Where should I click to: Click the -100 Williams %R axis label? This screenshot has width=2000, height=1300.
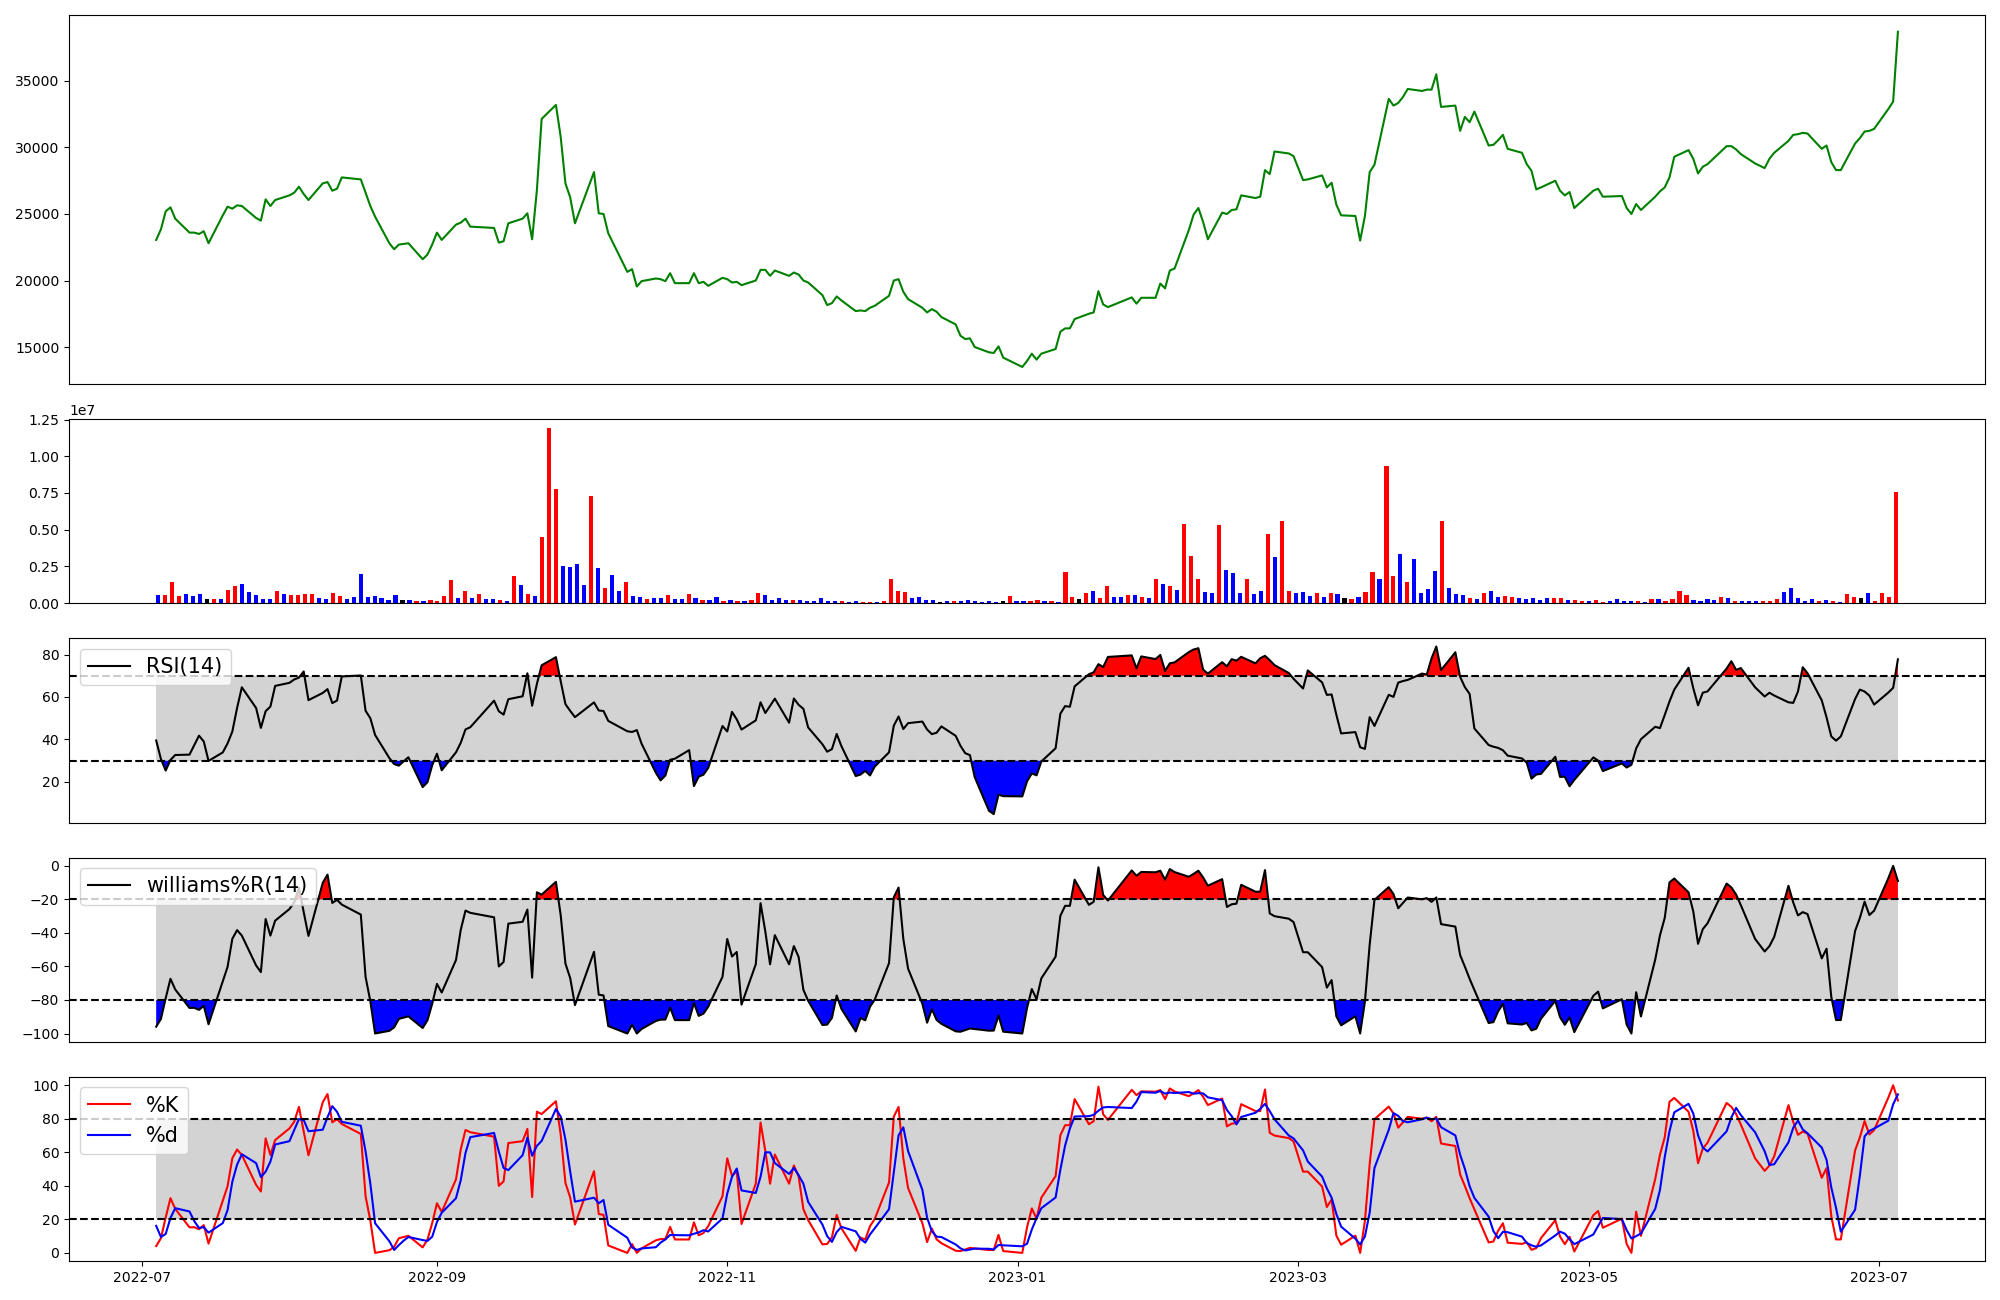tap(41, 1034)
